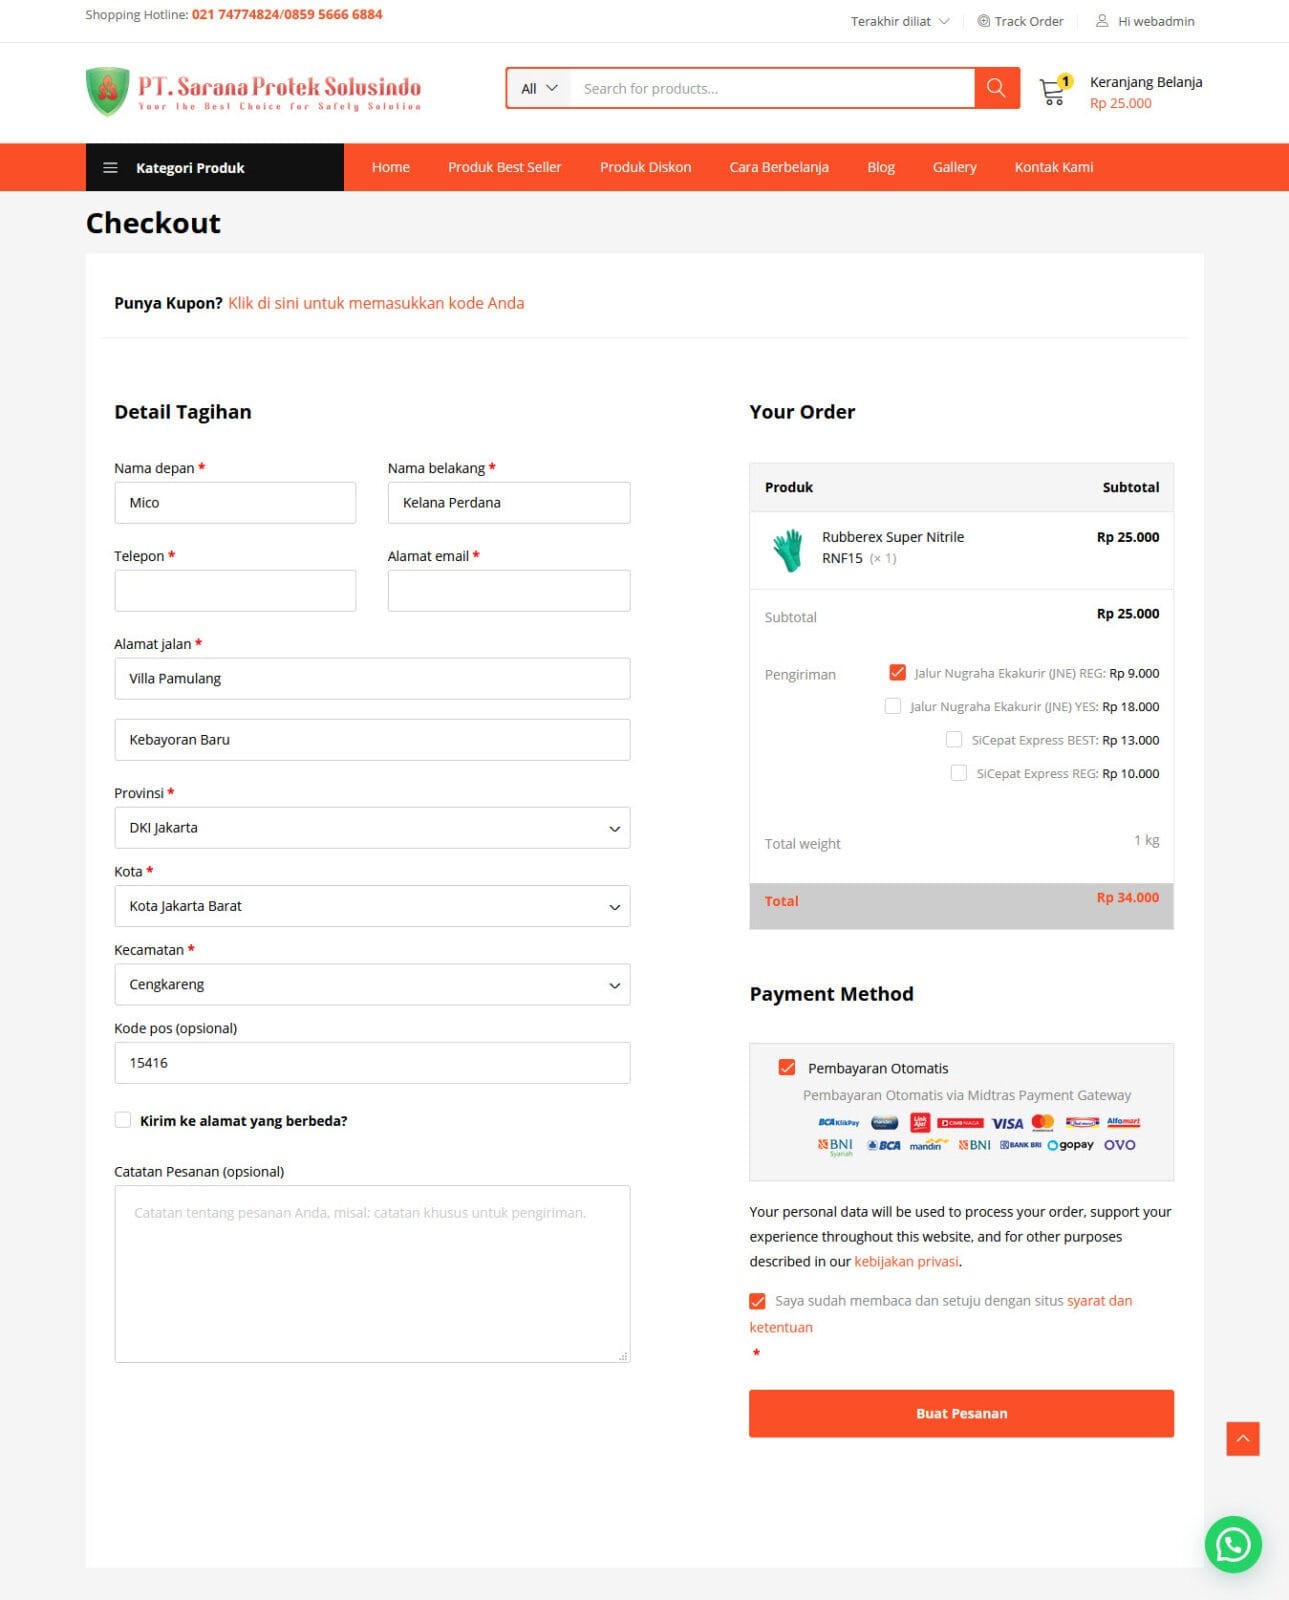
Task: Open the shopping cart icon
Action: 1053,91
